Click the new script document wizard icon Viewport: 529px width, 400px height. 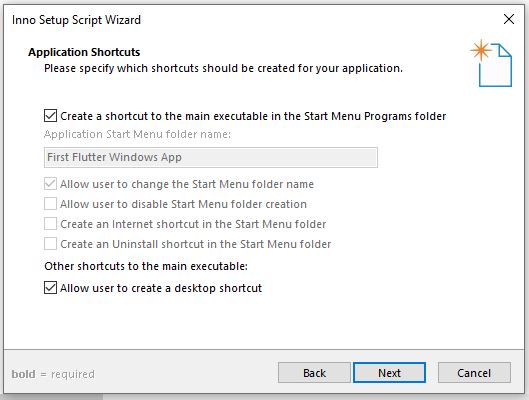tap(492, 63)
